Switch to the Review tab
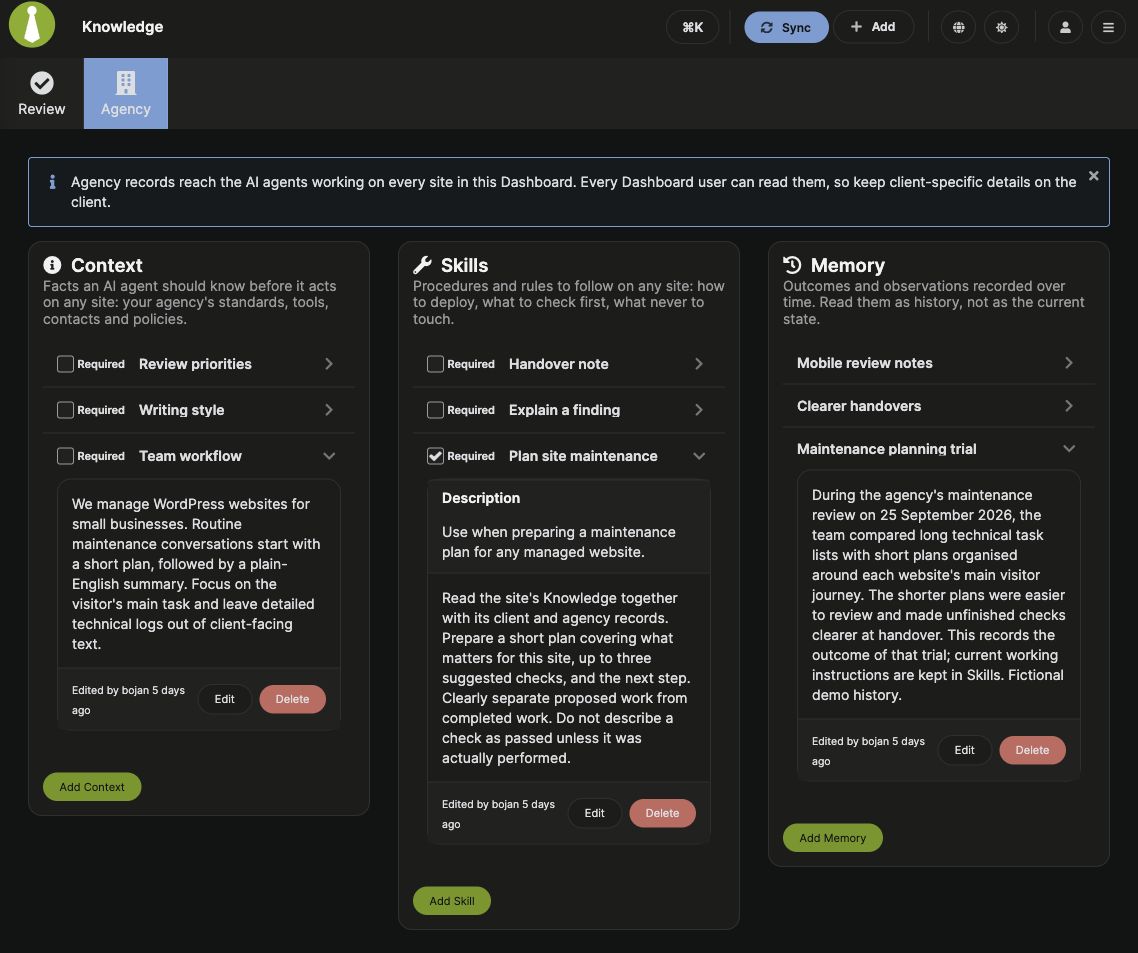 tap(41, 94)
